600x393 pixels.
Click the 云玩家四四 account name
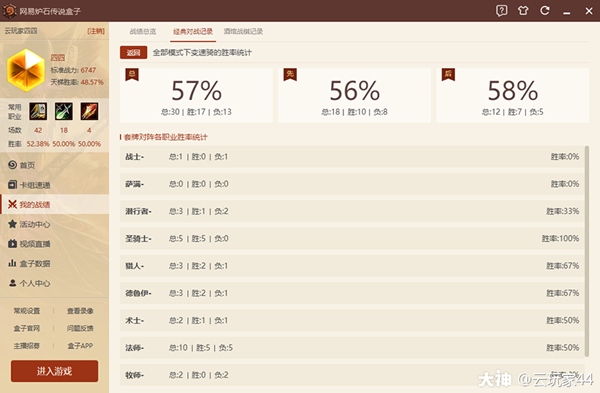click(21, 31)
